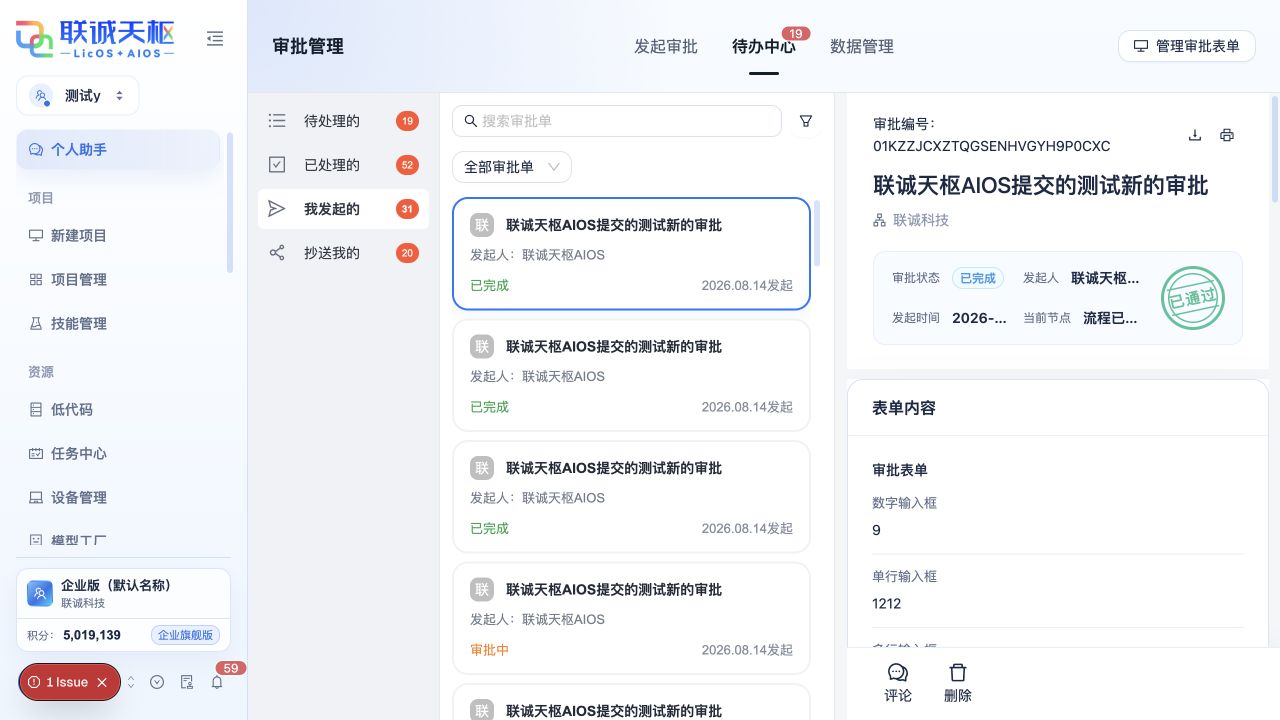This screenshot has width=1280, height=720.
Task: Print the approval with the printer icon
Action: (x=1227, y=135)
